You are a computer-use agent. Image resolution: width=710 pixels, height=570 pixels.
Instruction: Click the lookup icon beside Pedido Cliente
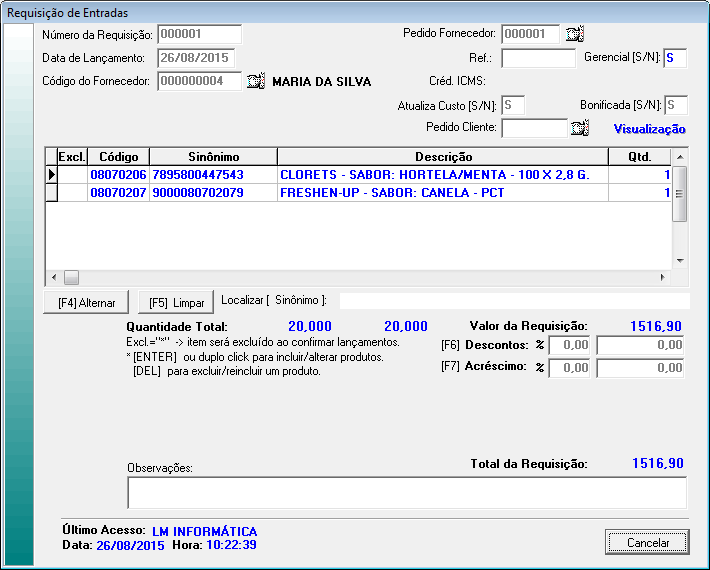580,128
